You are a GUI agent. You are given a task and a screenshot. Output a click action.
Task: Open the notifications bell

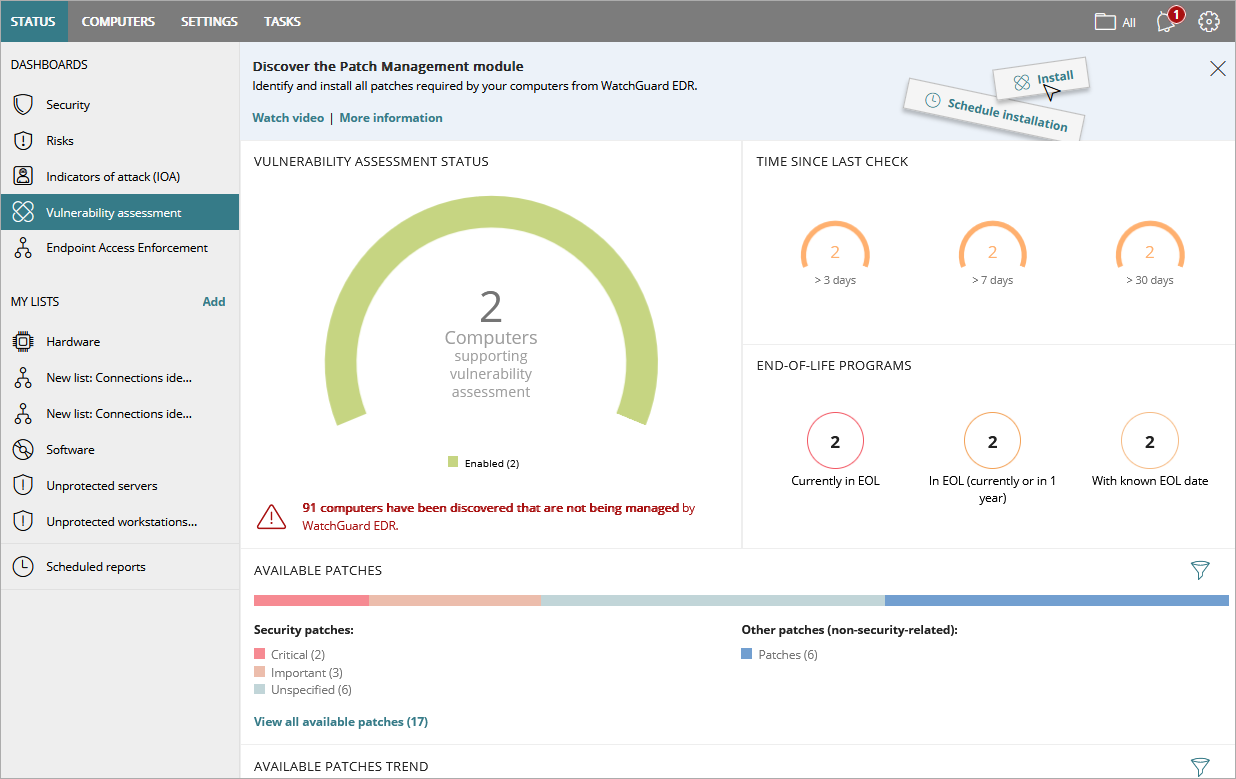(1165, 21)
